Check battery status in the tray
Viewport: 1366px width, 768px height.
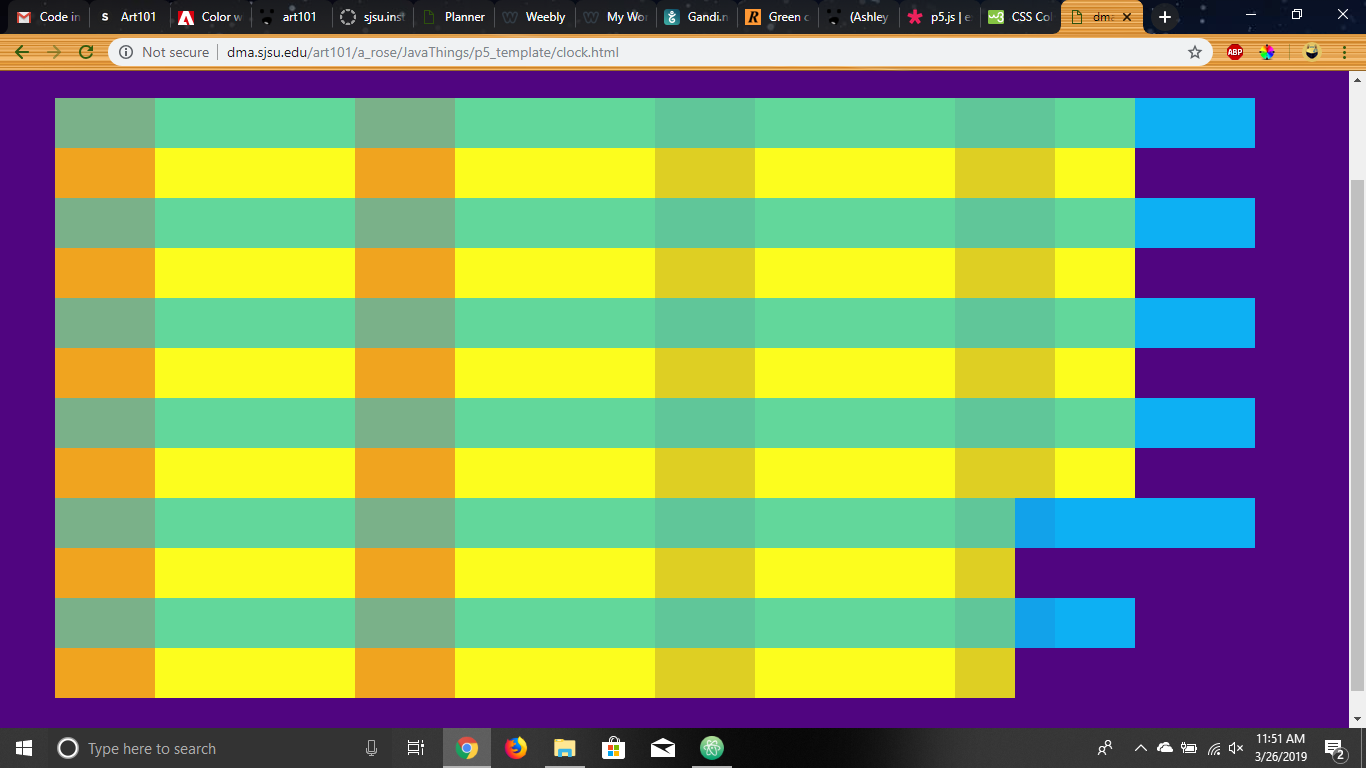point(1189,748)
